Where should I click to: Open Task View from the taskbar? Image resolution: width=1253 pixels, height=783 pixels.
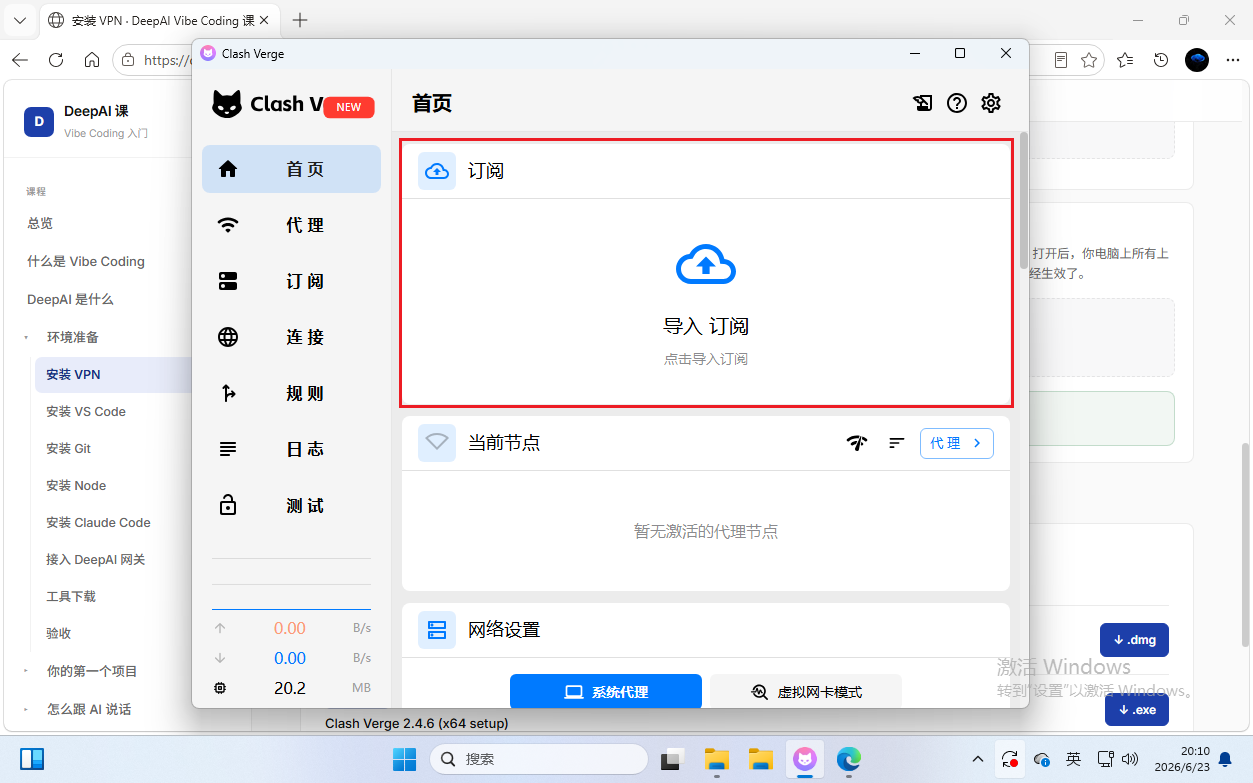tap(674, 759)
